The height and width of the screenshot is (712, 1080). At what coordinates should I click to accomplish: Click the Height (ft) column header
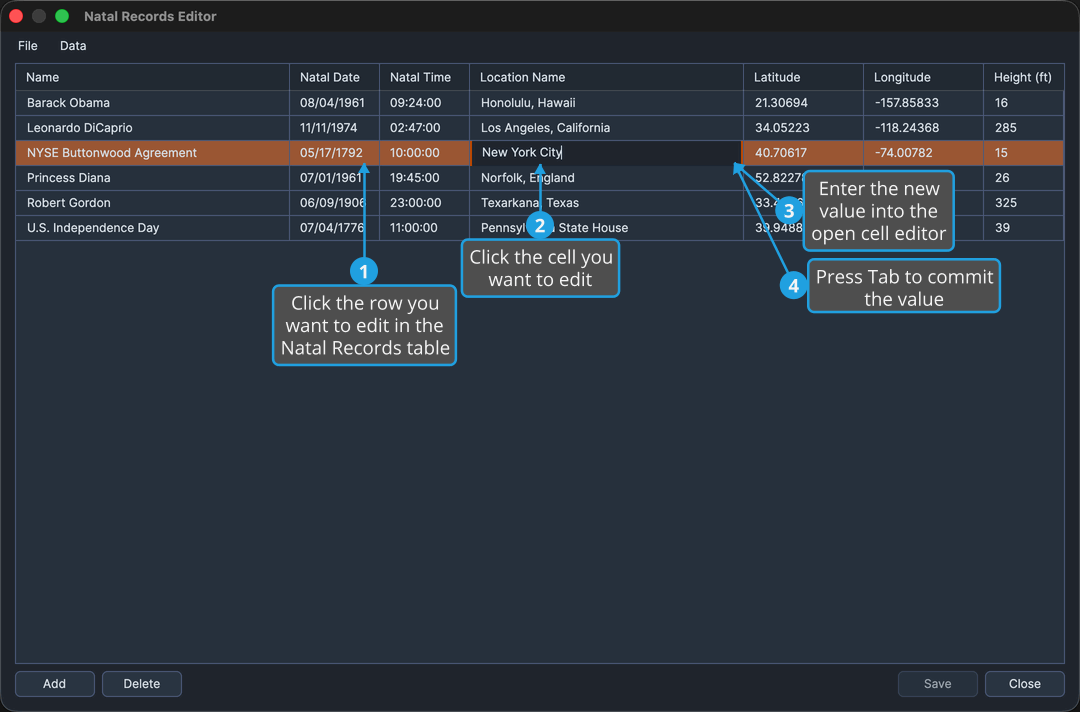[x=1024, y=77]
